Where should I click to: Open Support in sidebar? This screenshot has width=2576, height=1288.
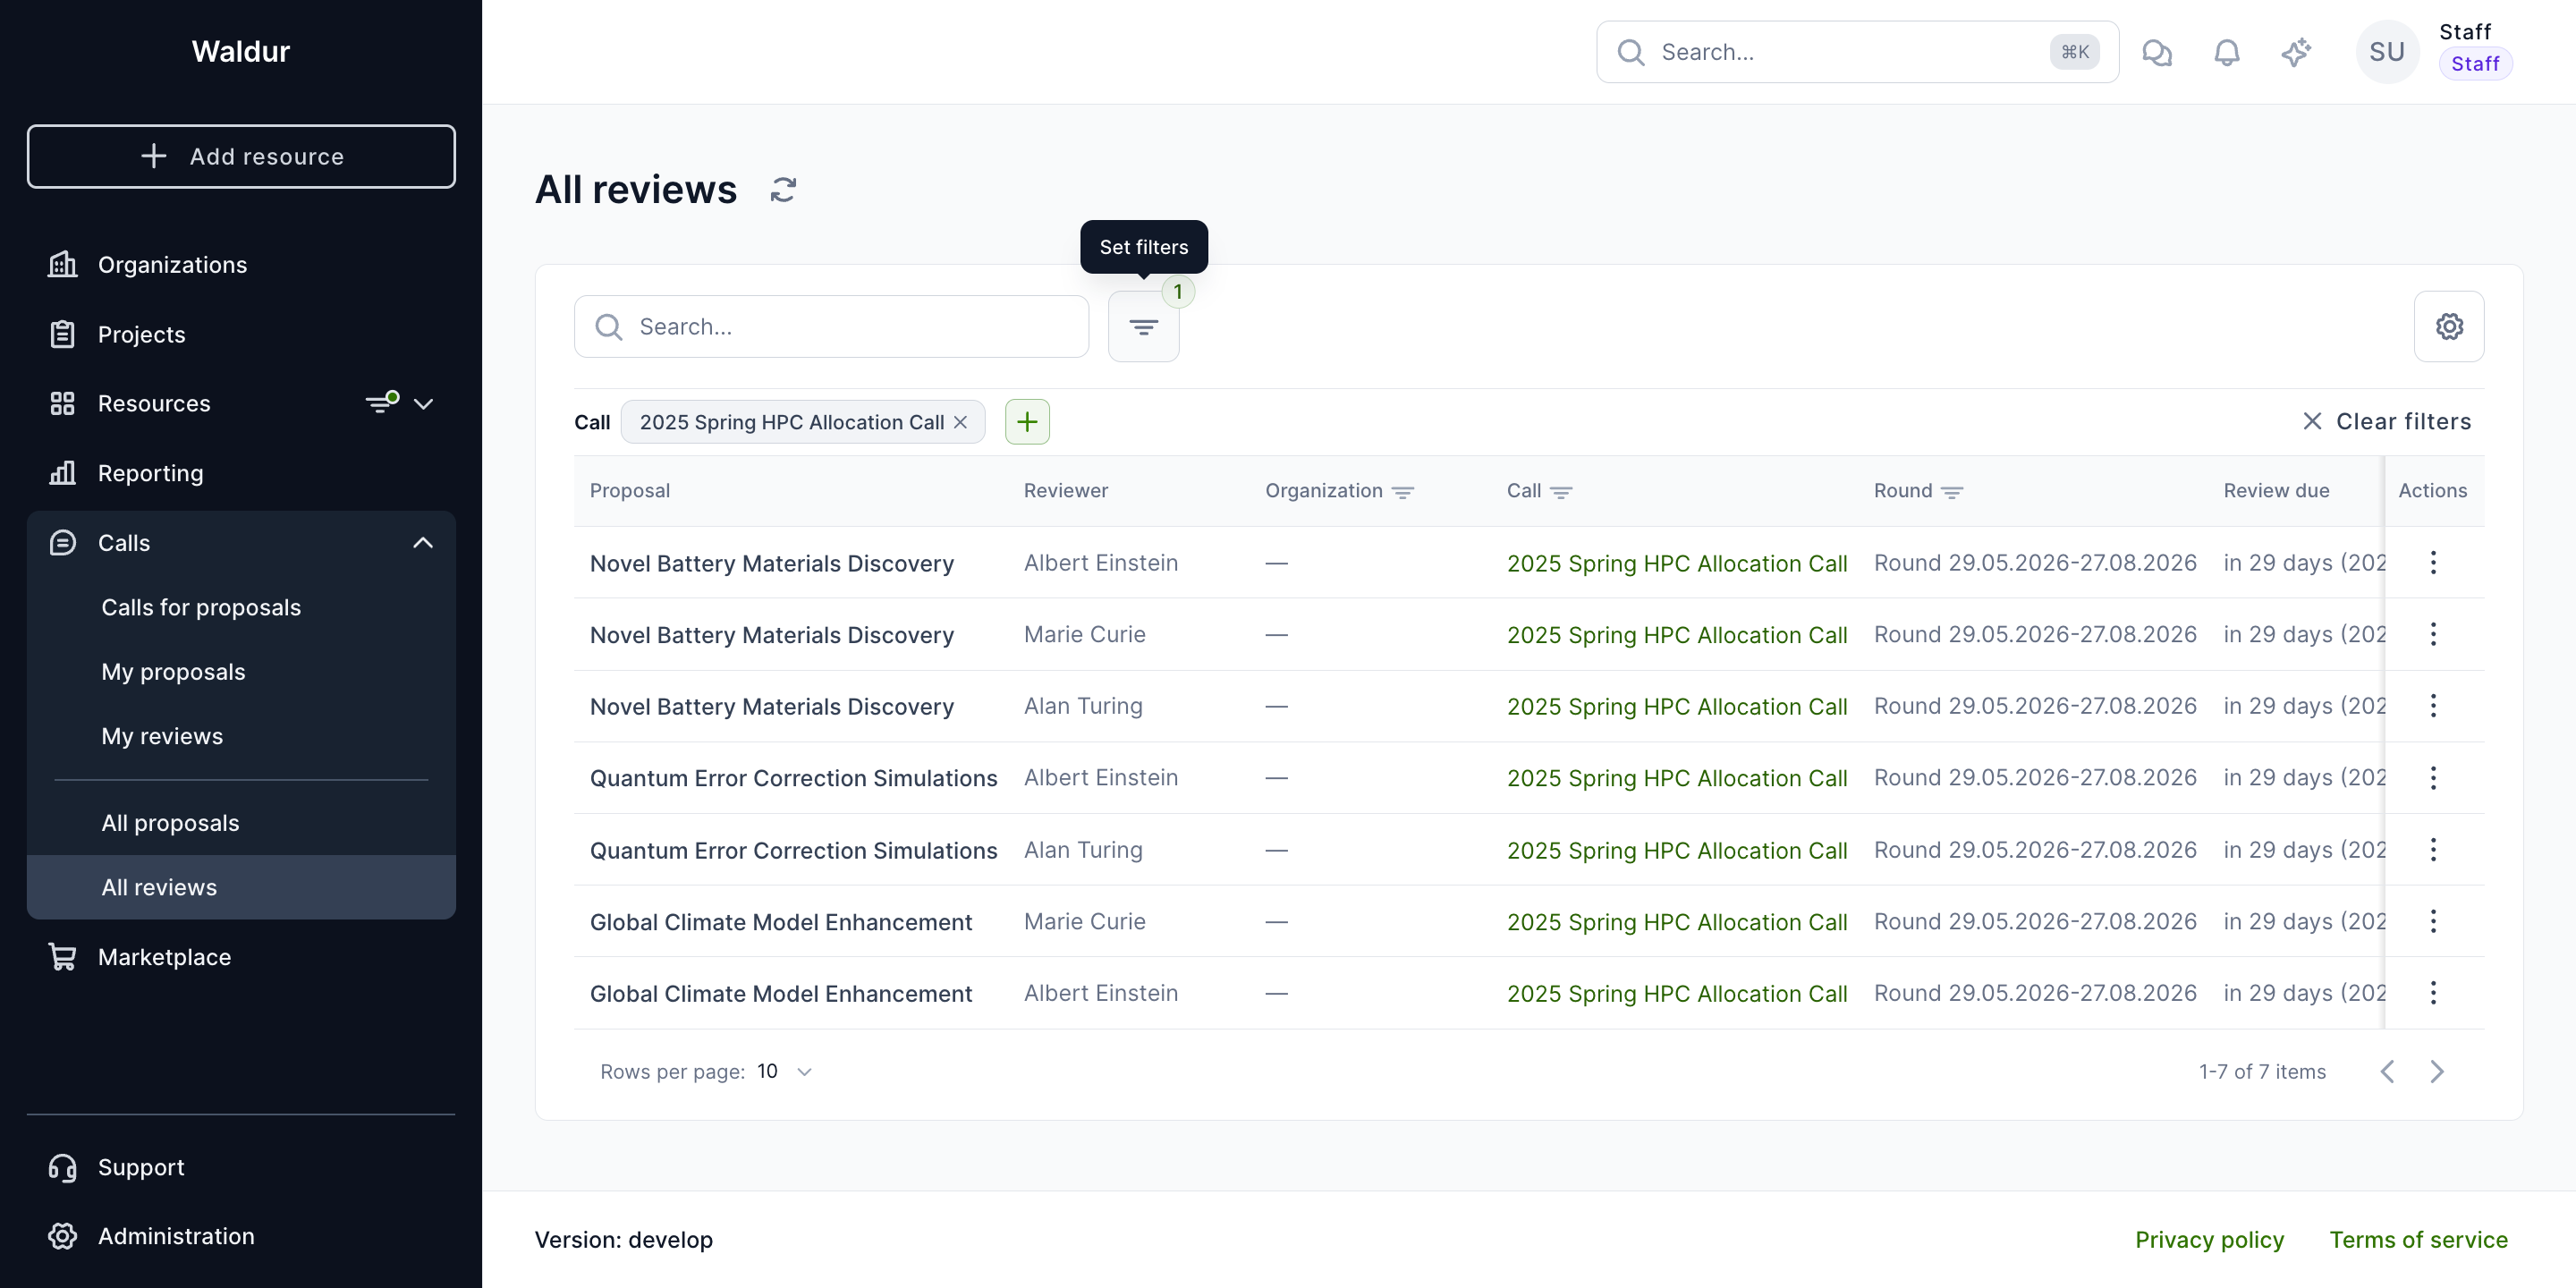coord(241,1167)
